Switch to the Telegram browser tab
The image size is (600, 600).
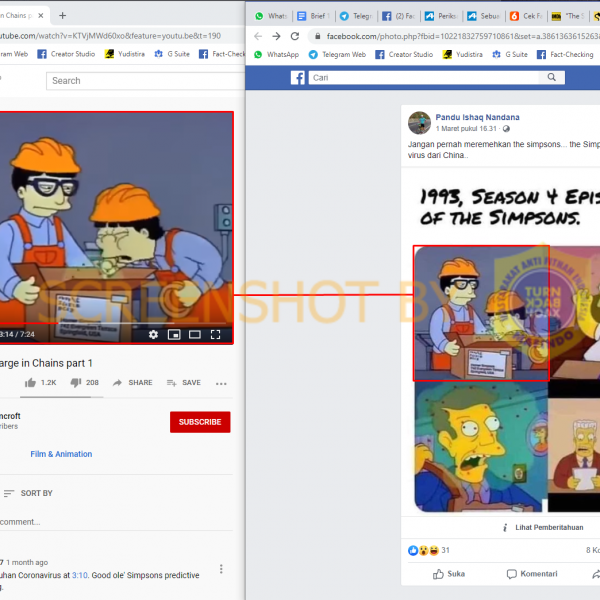point(356,16)
